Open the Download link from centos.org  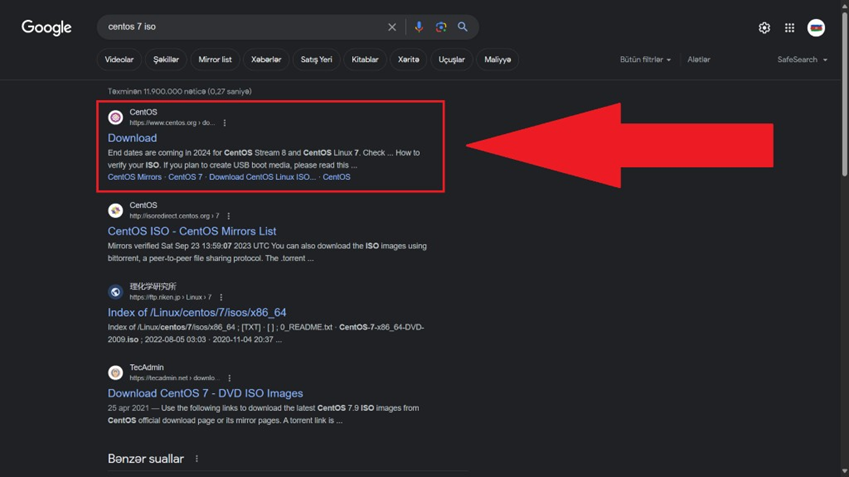click(132, 138)
